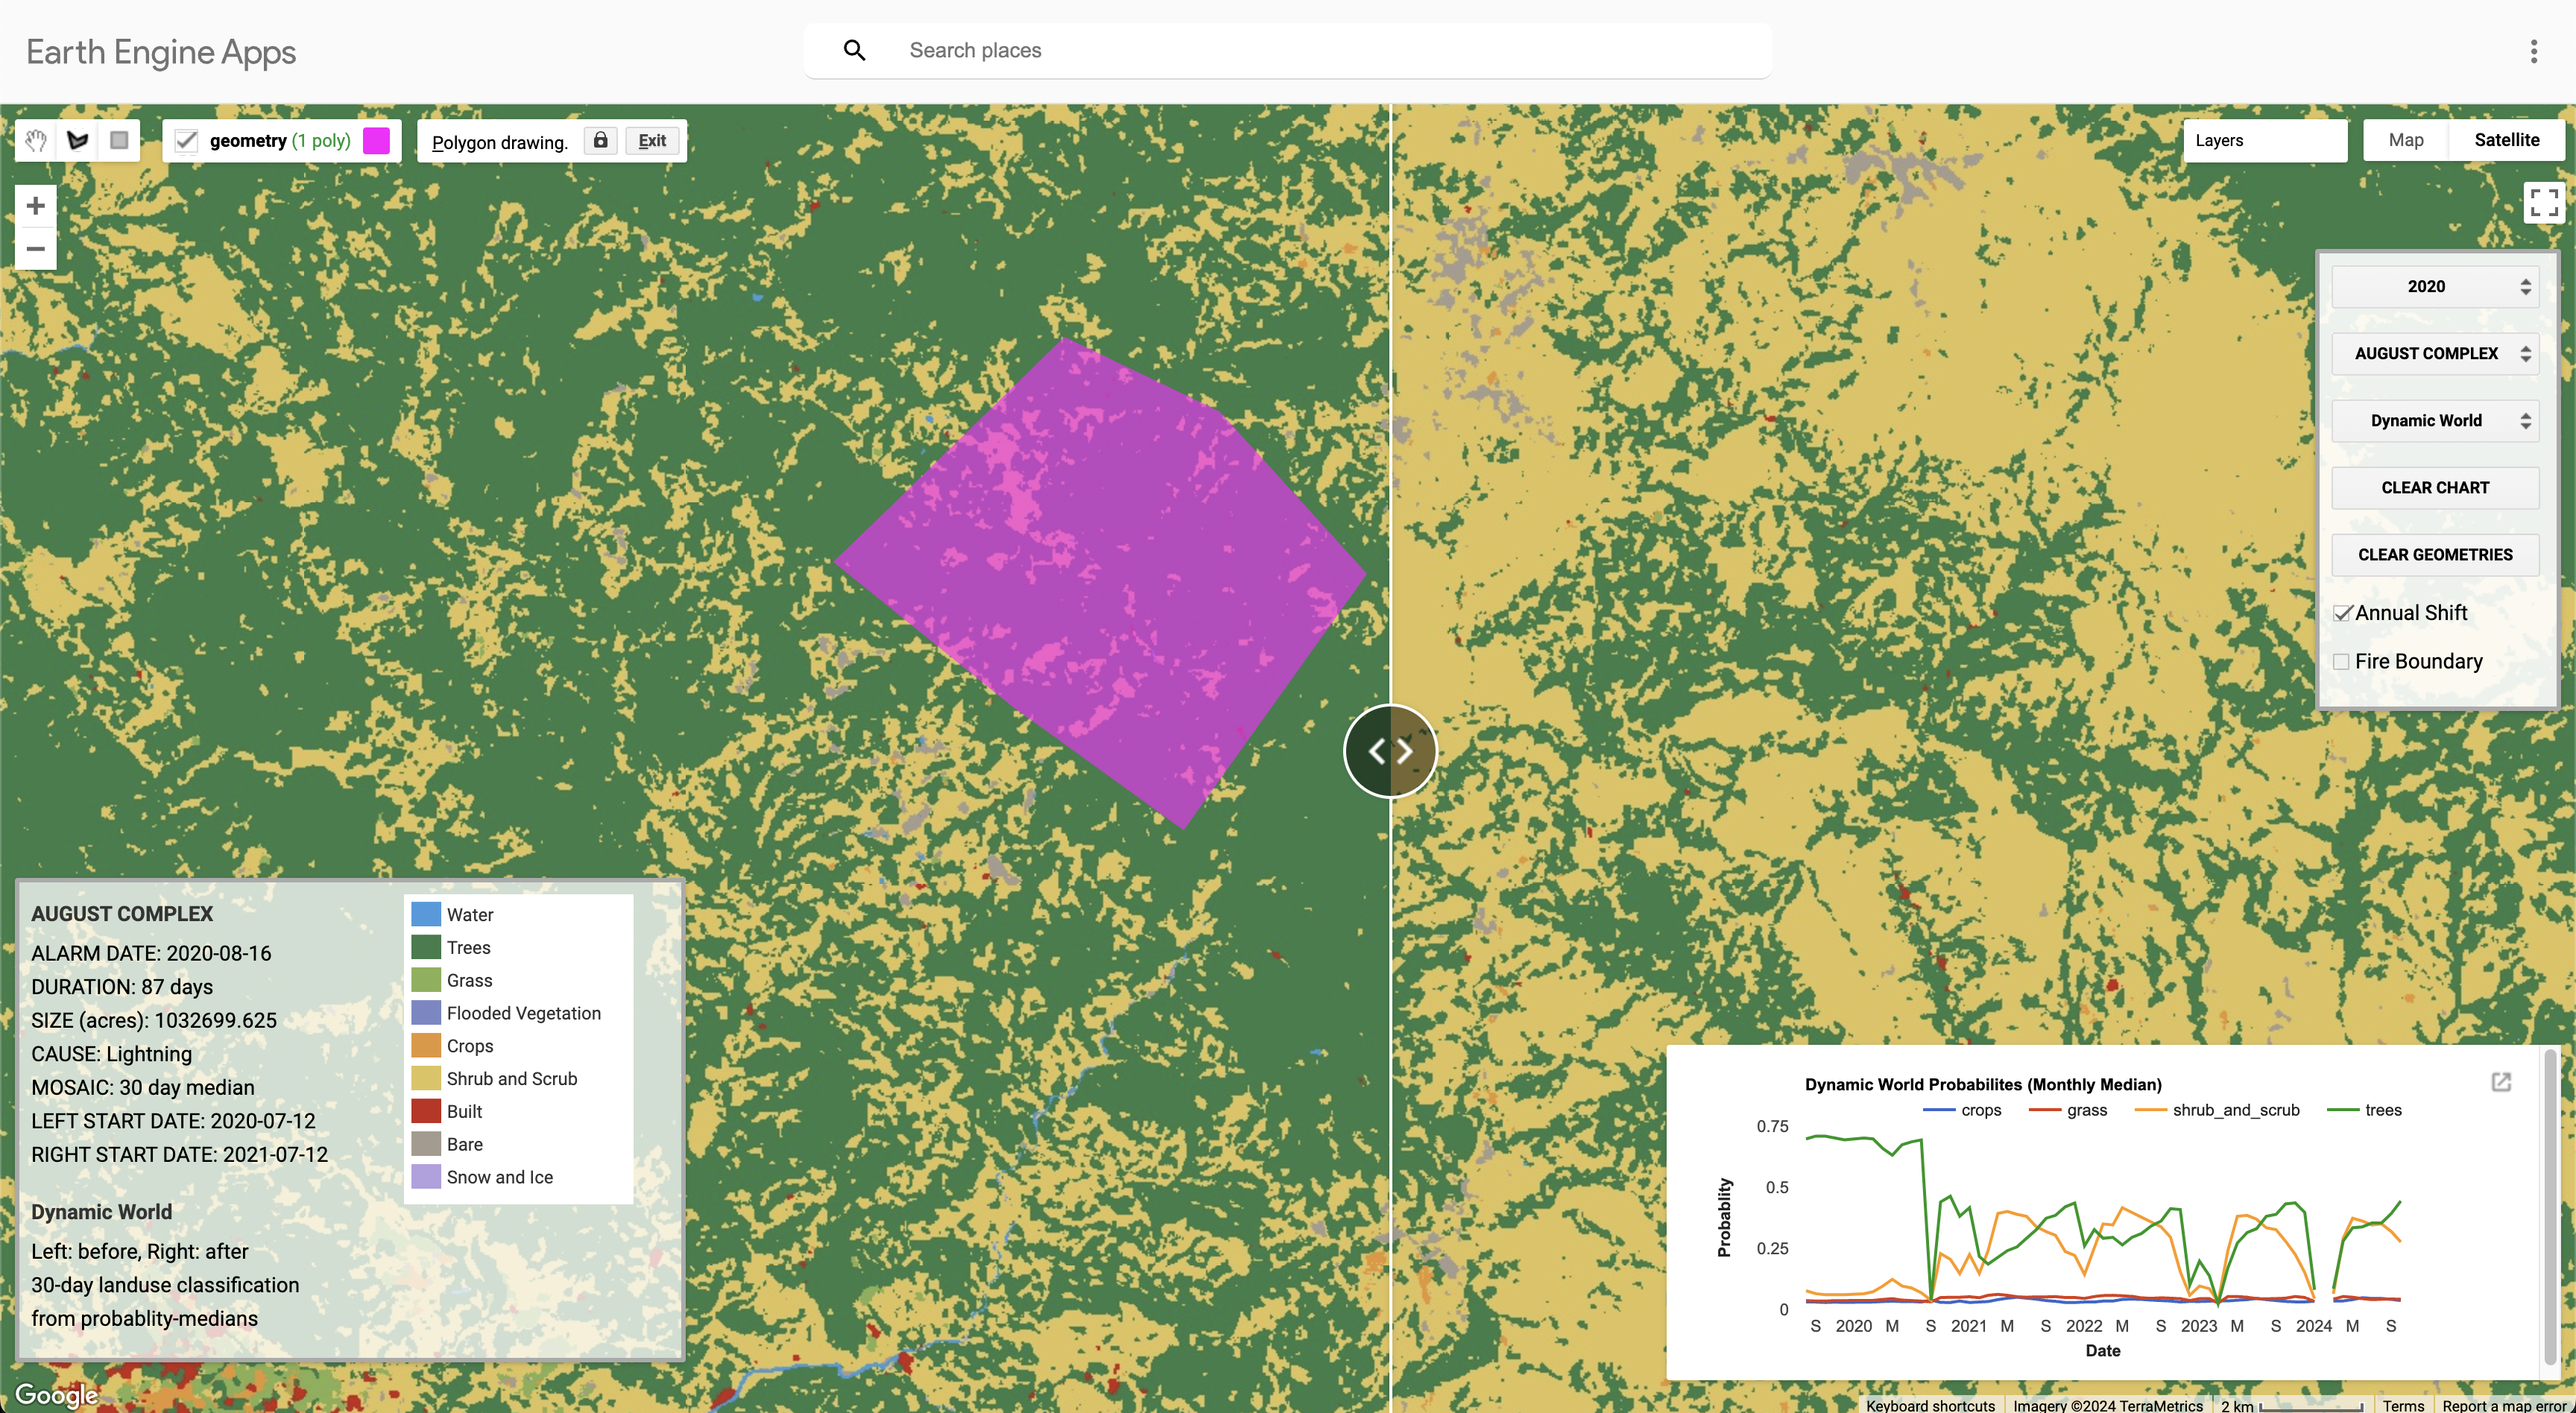Select the hand pan tool
This screenshot has height=1413, width=2576.
tap(36, 141)
